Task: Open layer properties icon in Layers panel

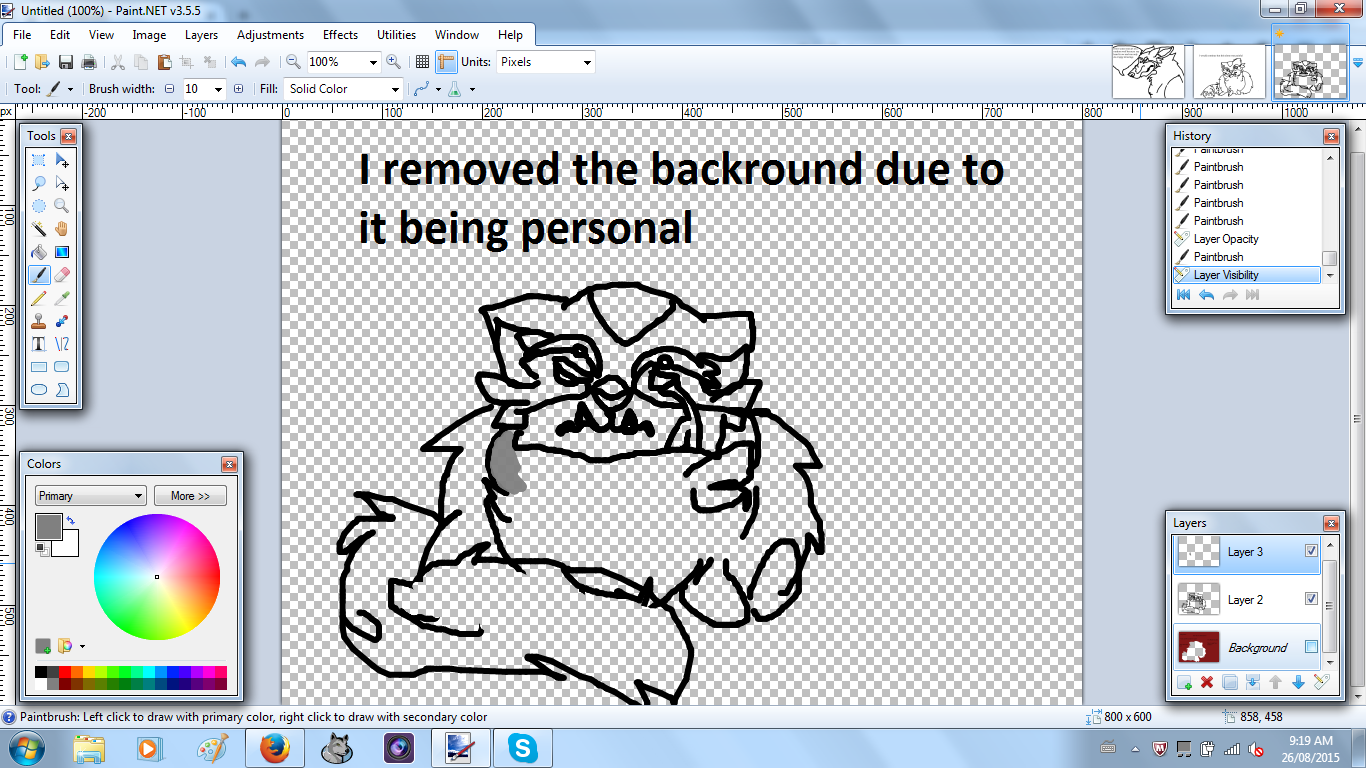Action: (x=1322, y=682)
